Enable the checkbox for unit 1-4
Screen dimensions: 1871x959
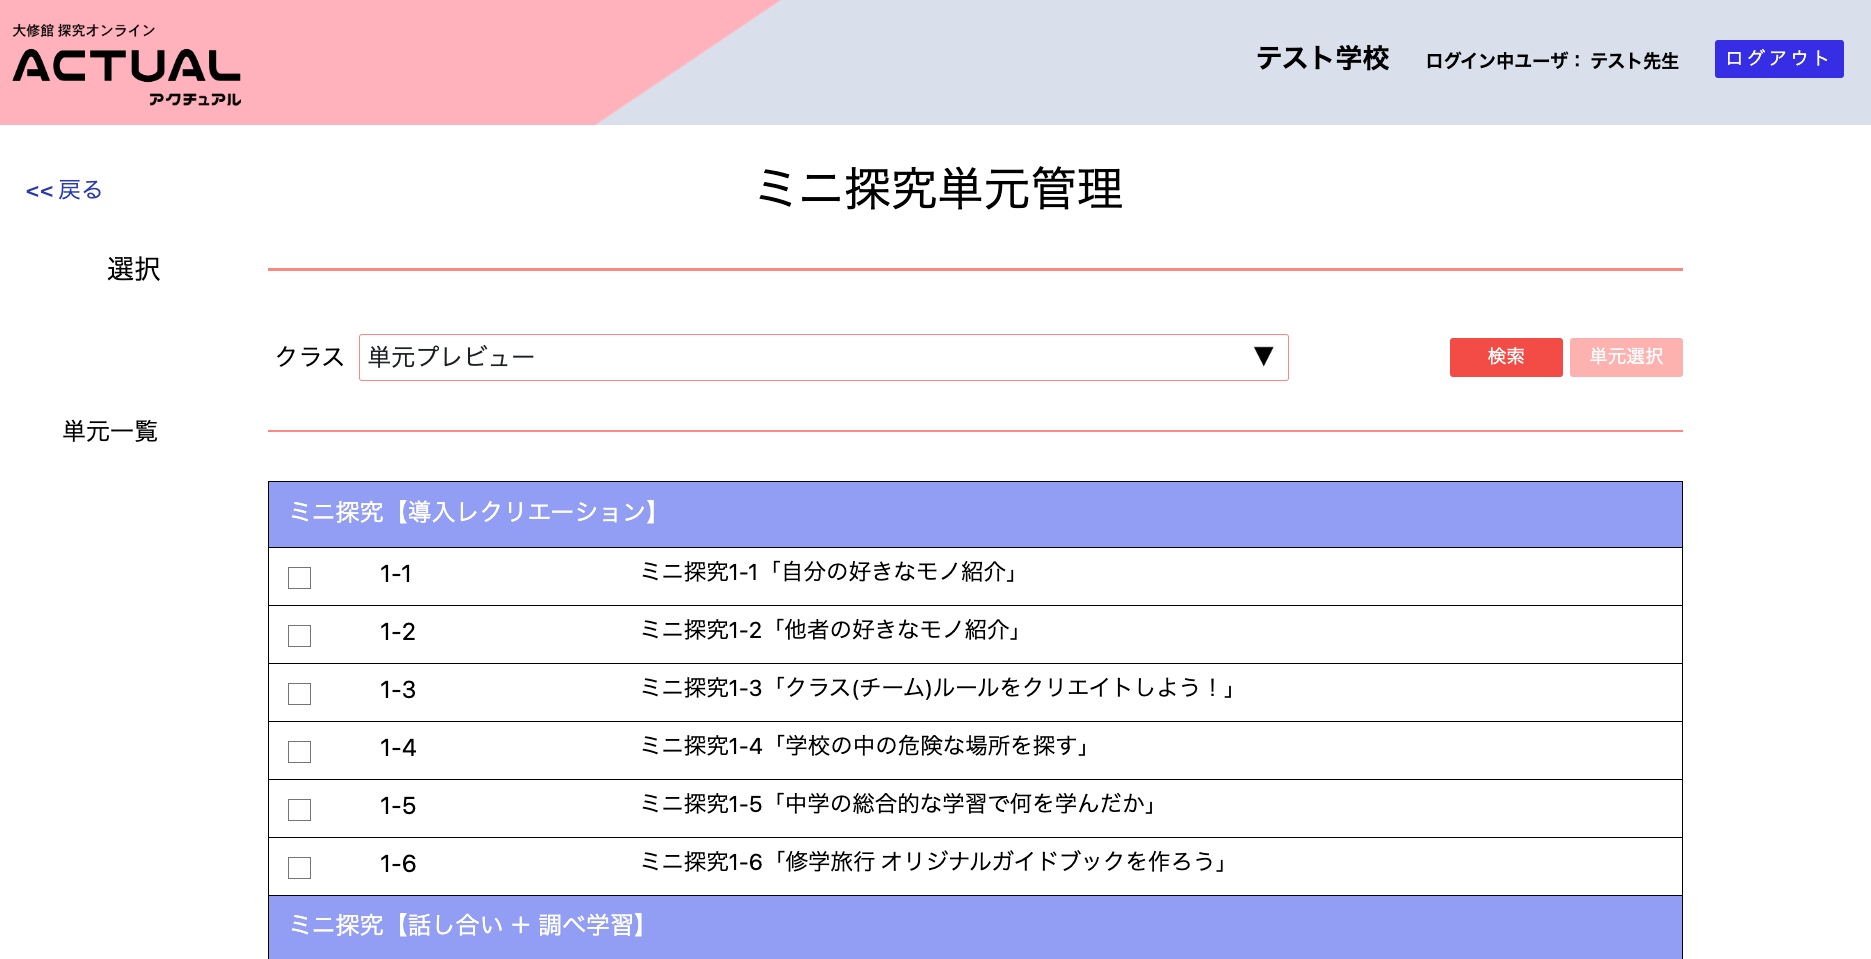point(300,752)
